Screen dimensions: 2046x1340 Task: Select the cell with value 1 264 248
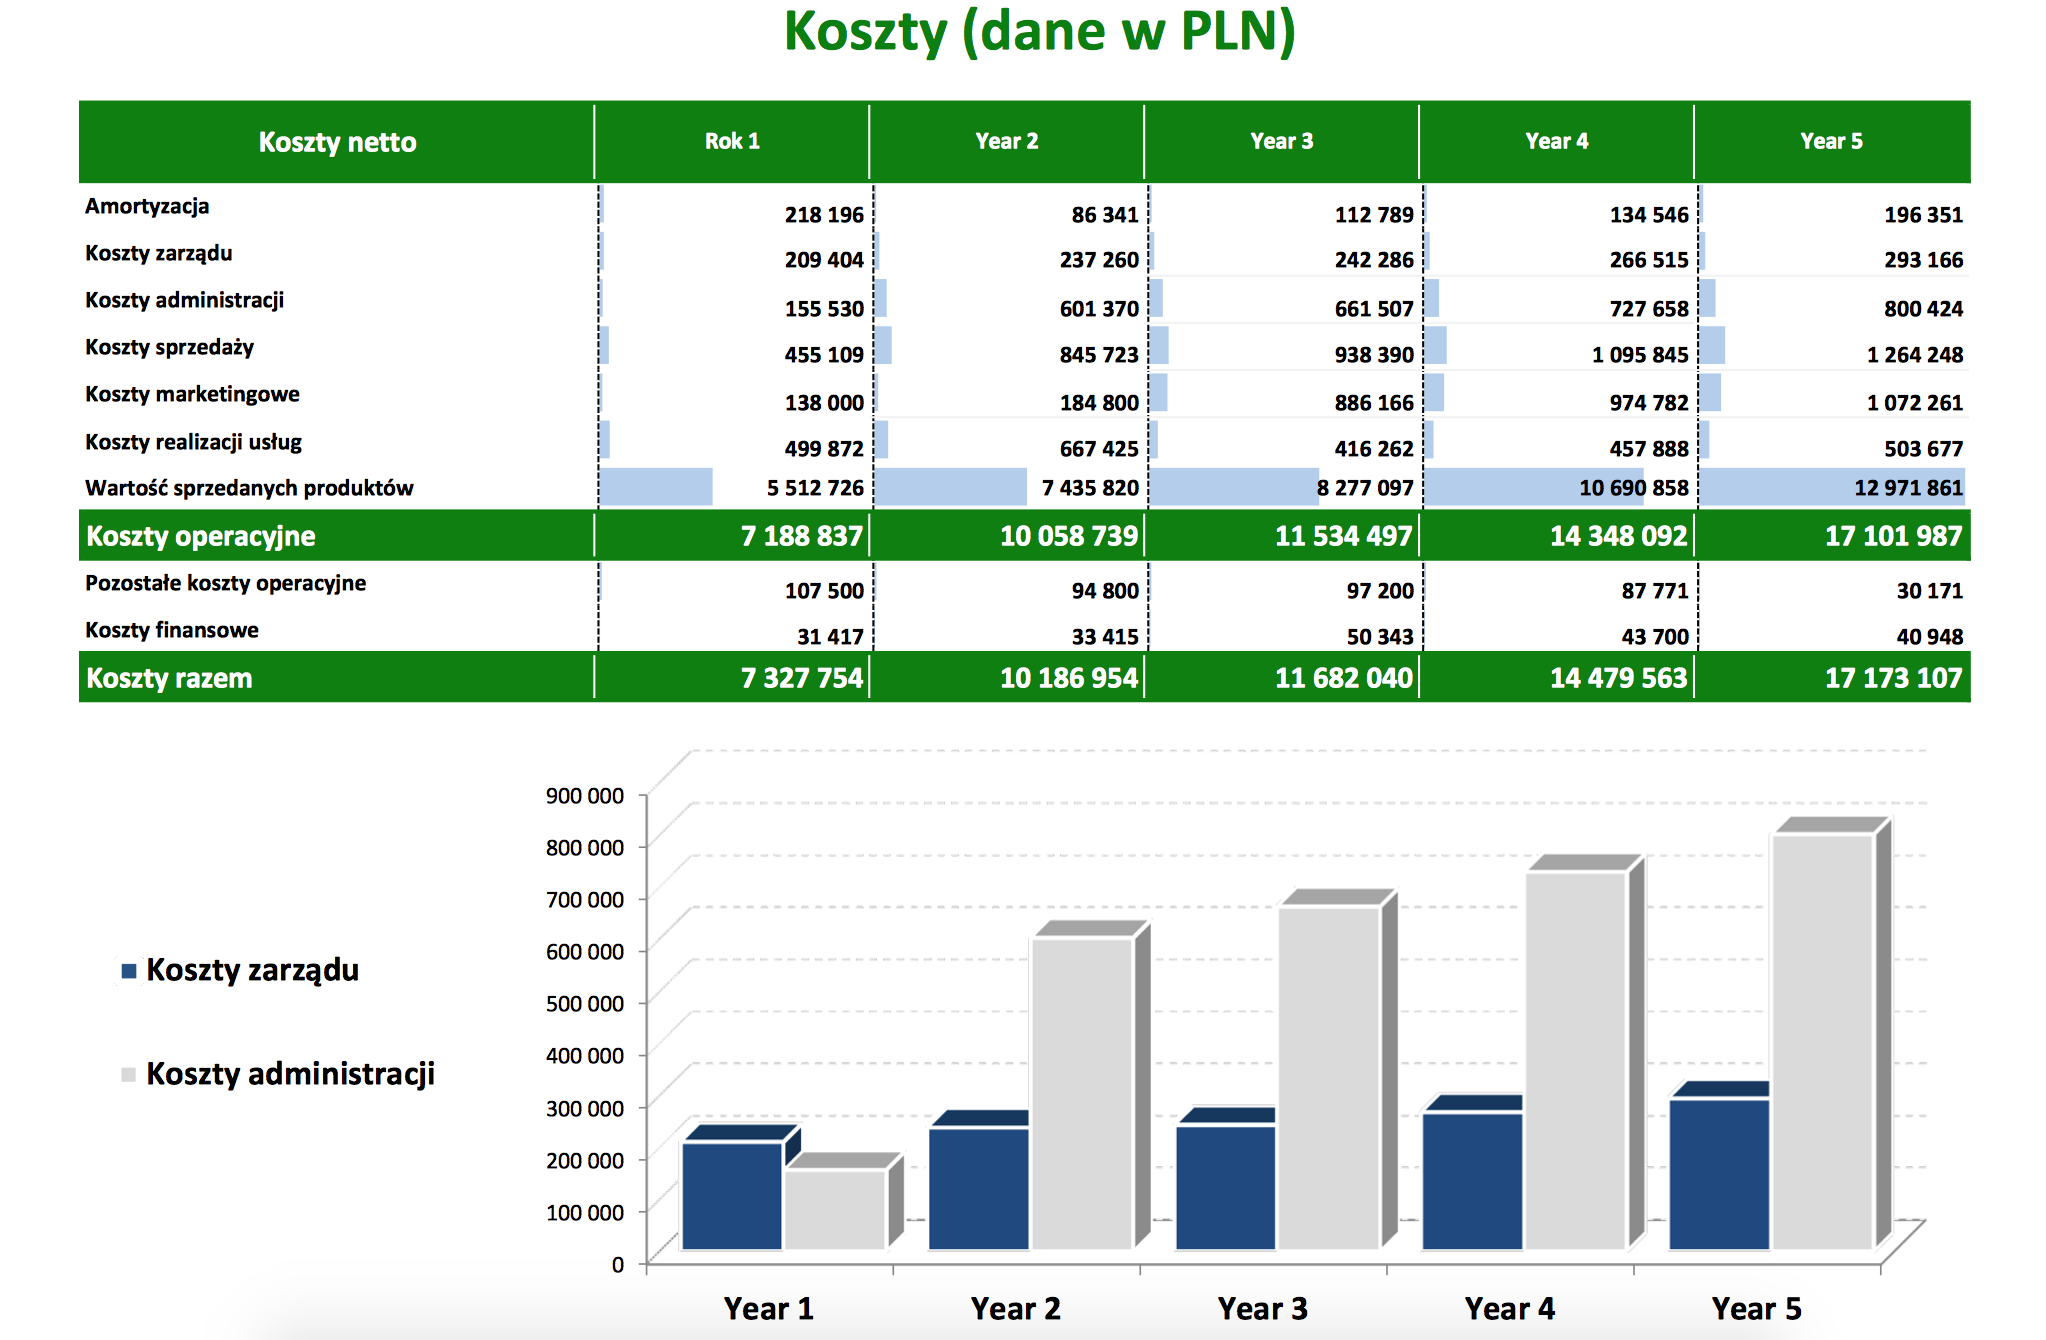coord(1915,355)
